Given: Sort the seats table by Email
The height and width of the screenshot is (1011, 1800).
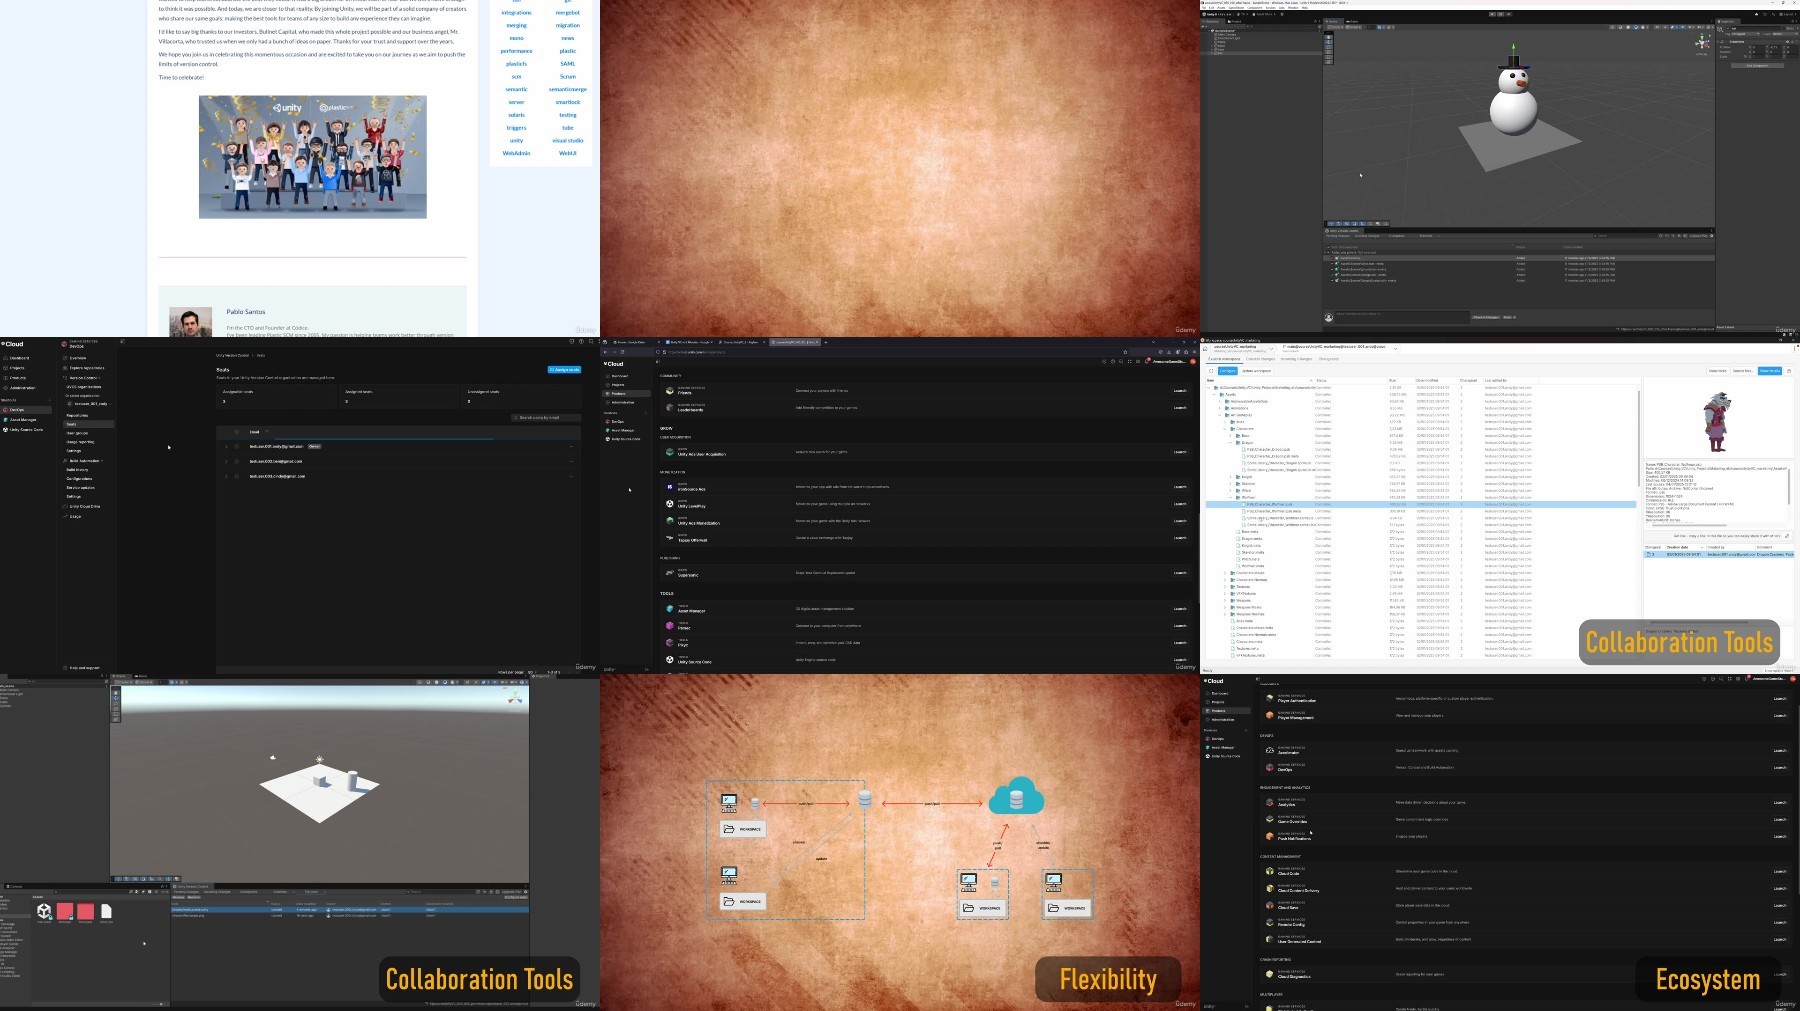Looking at the screenshot, I should pos(254,432).
